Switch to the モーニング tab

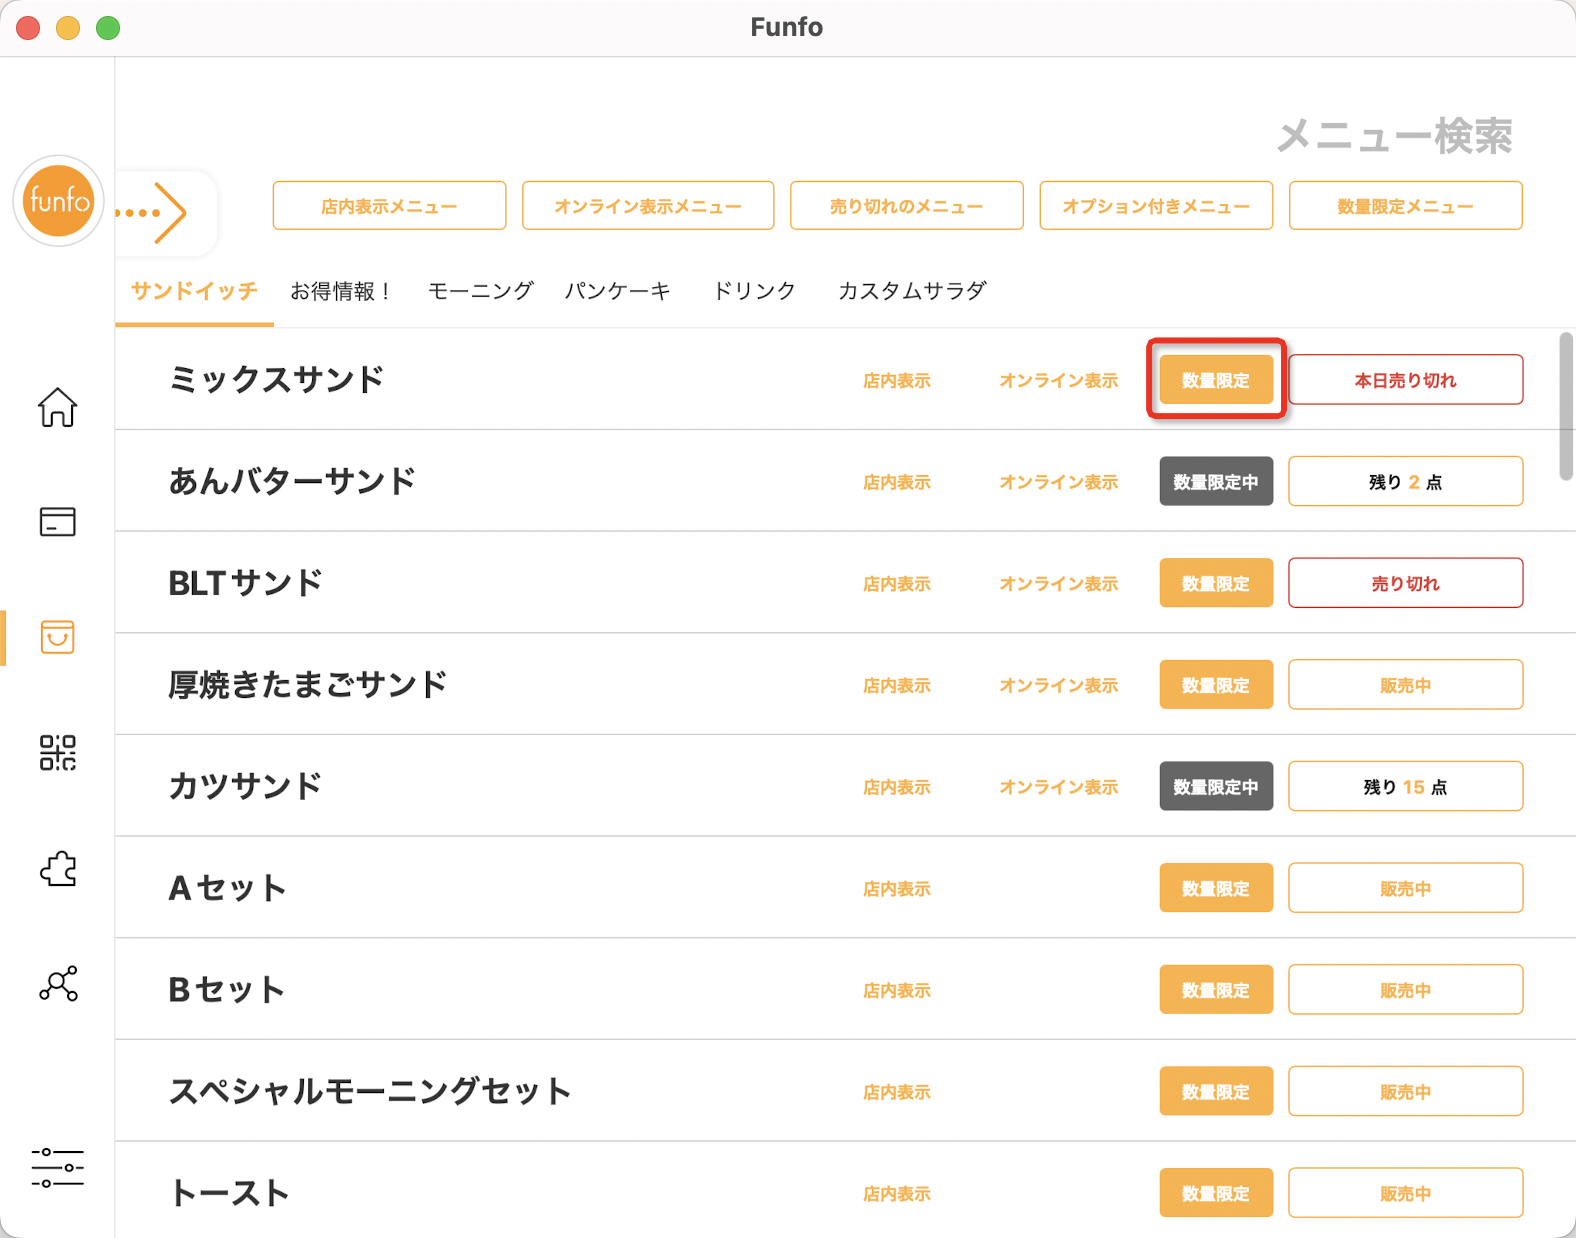point(481,291)
